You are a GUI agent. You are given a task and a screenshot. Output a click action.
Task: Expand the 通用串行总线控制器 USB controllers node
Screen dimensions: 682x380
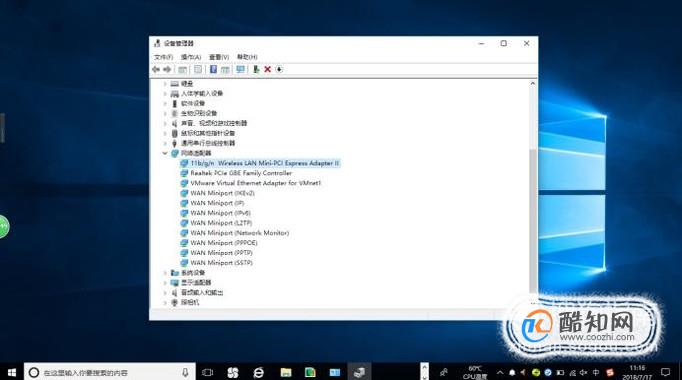165,143
